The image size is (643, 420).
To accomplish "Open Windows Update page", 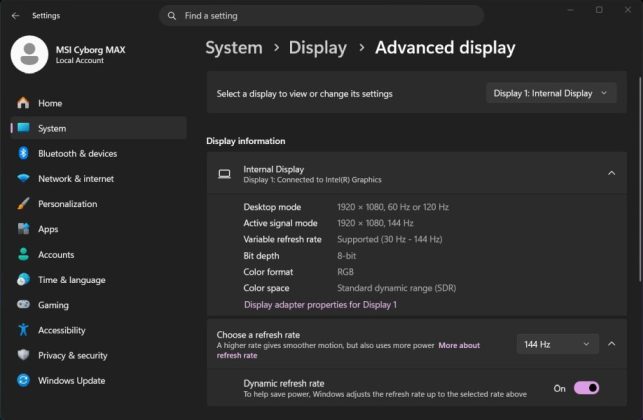I will pyautogui.click(x=98, y=380).
